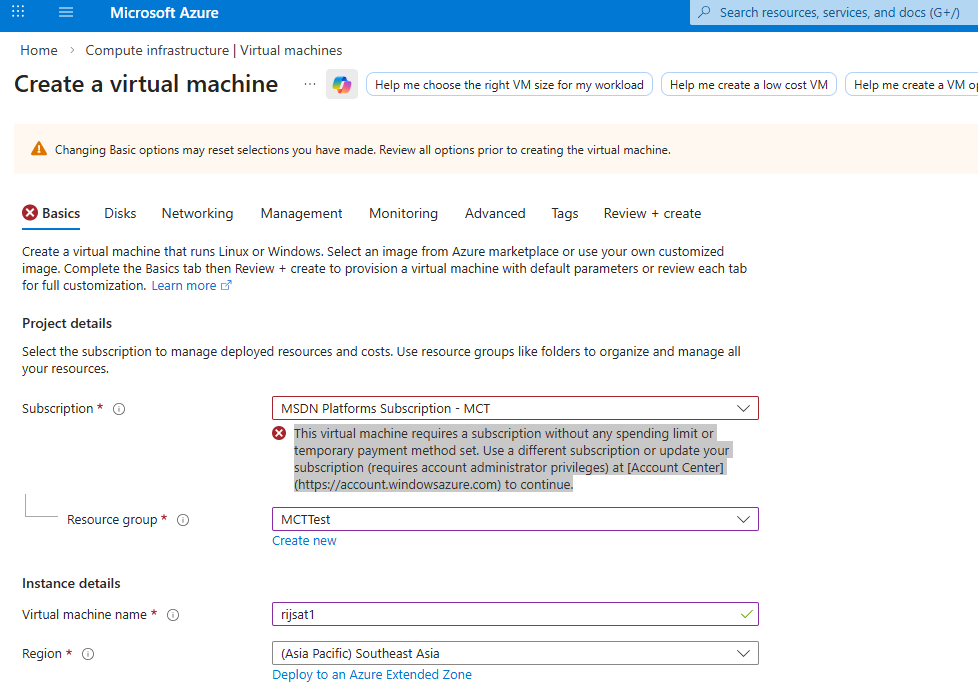Click the info icon next to Subscription
The image size is (978, 690).
[x=119, y=409]
